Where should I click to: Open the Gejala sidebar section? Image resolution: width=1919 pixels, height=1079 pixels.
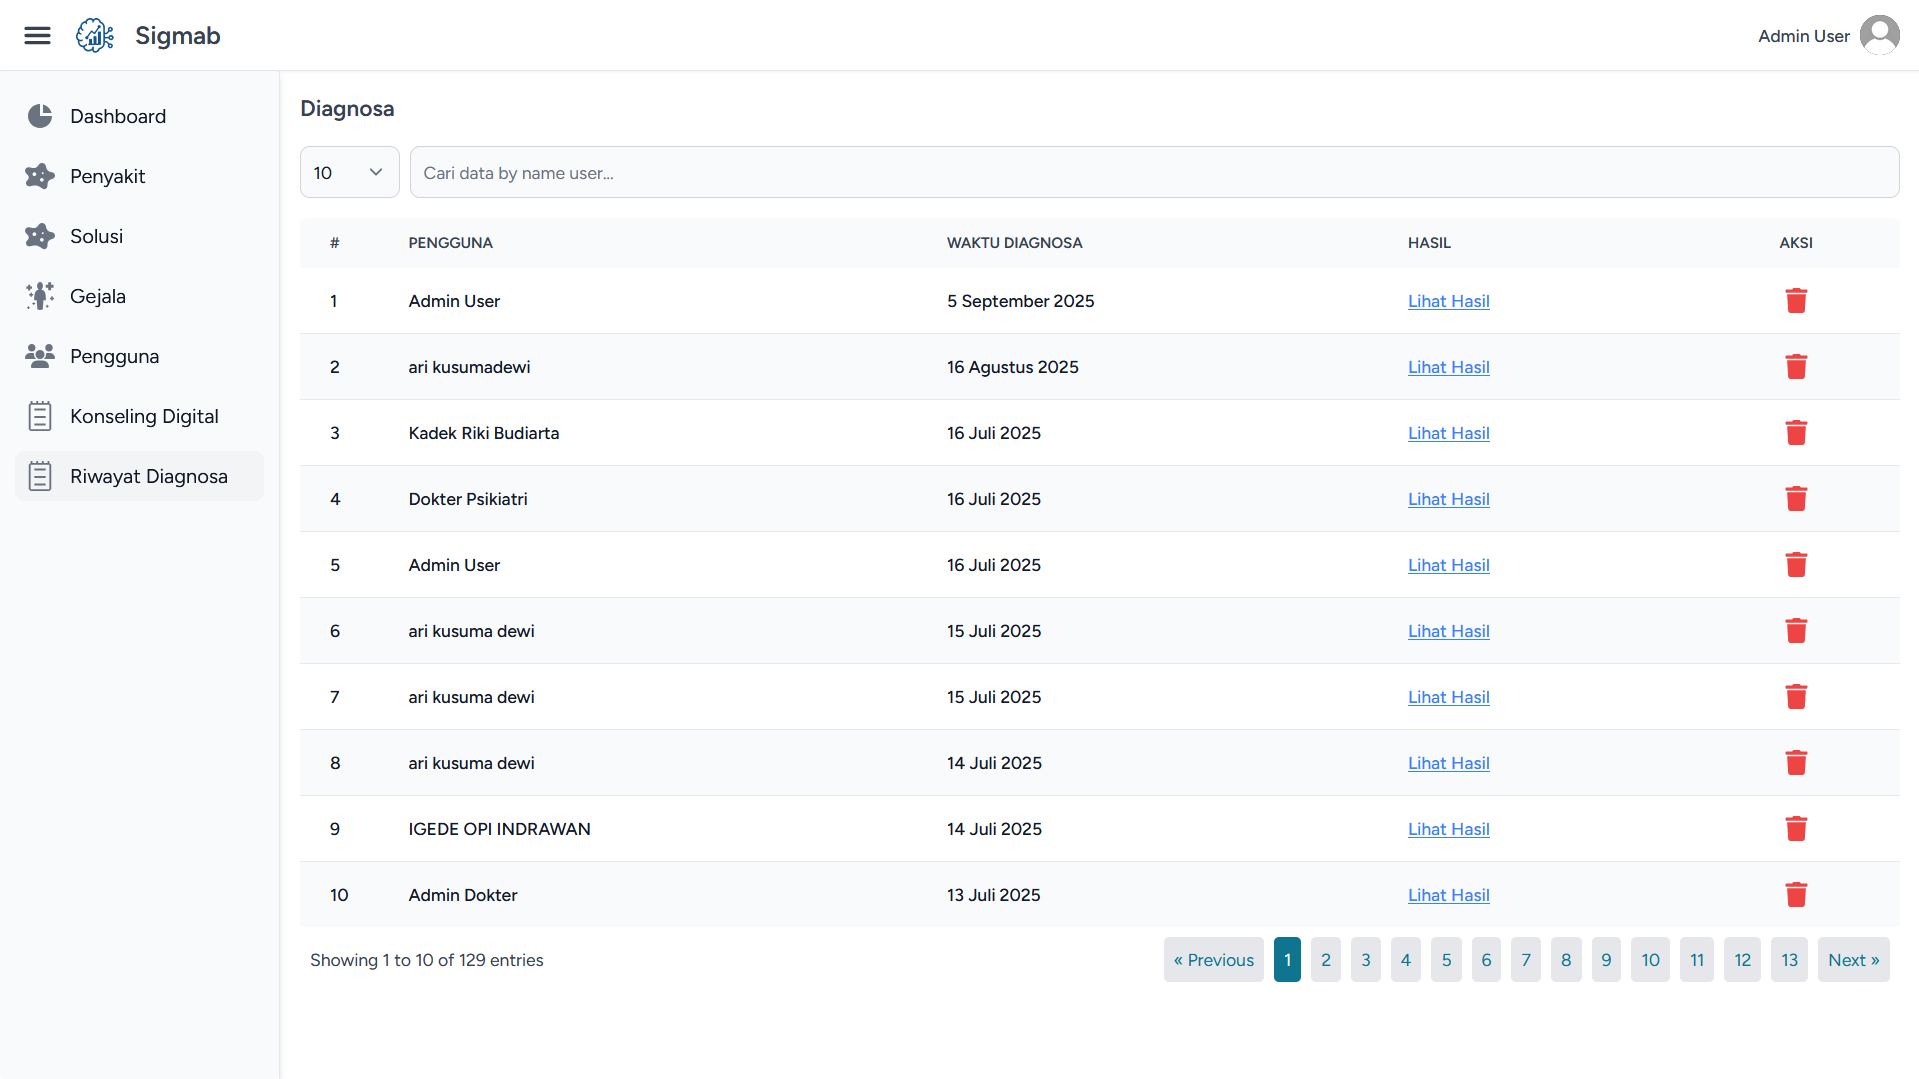tap(97, 297)
